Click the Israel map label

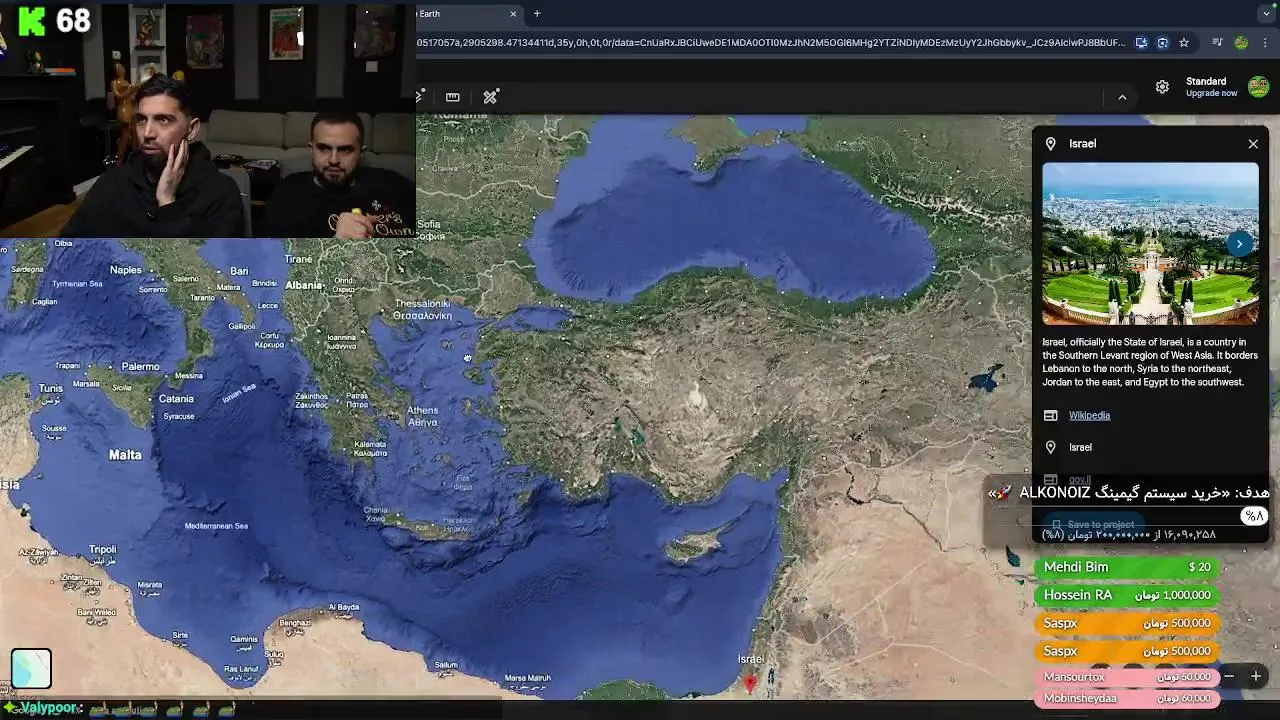click(750, 659)
